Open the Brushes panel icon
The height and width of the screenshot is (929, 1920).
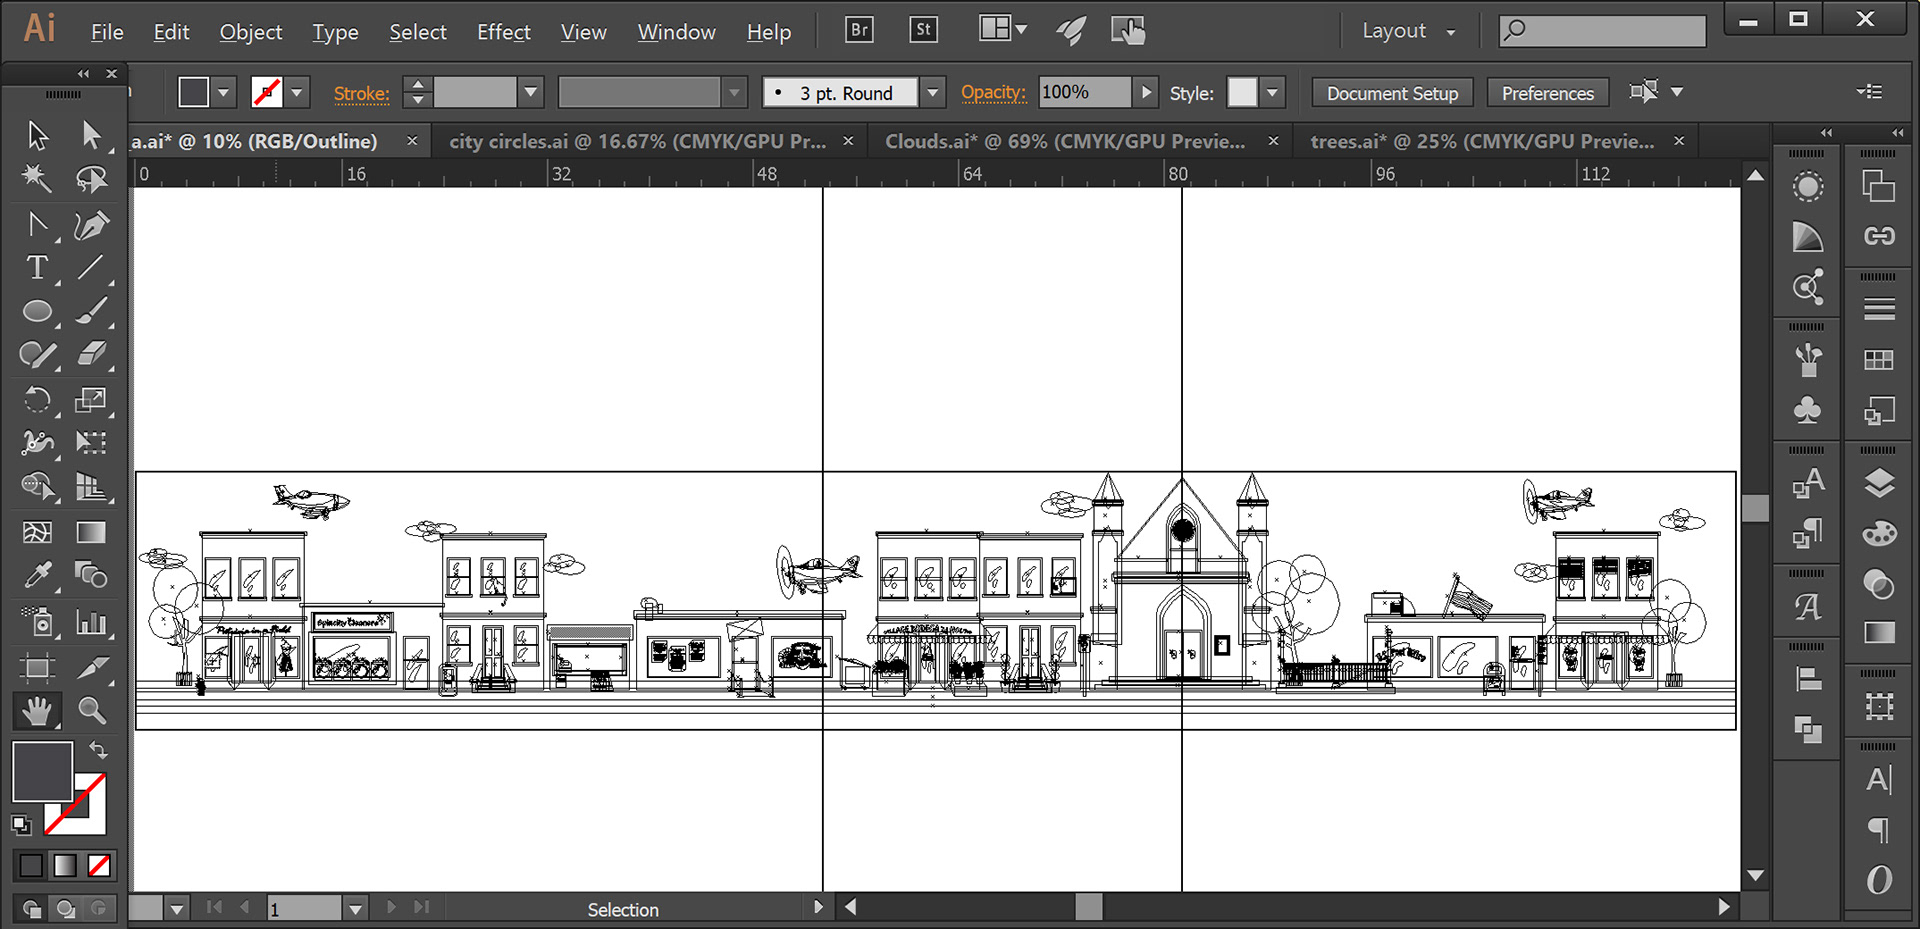point(1807,360)
